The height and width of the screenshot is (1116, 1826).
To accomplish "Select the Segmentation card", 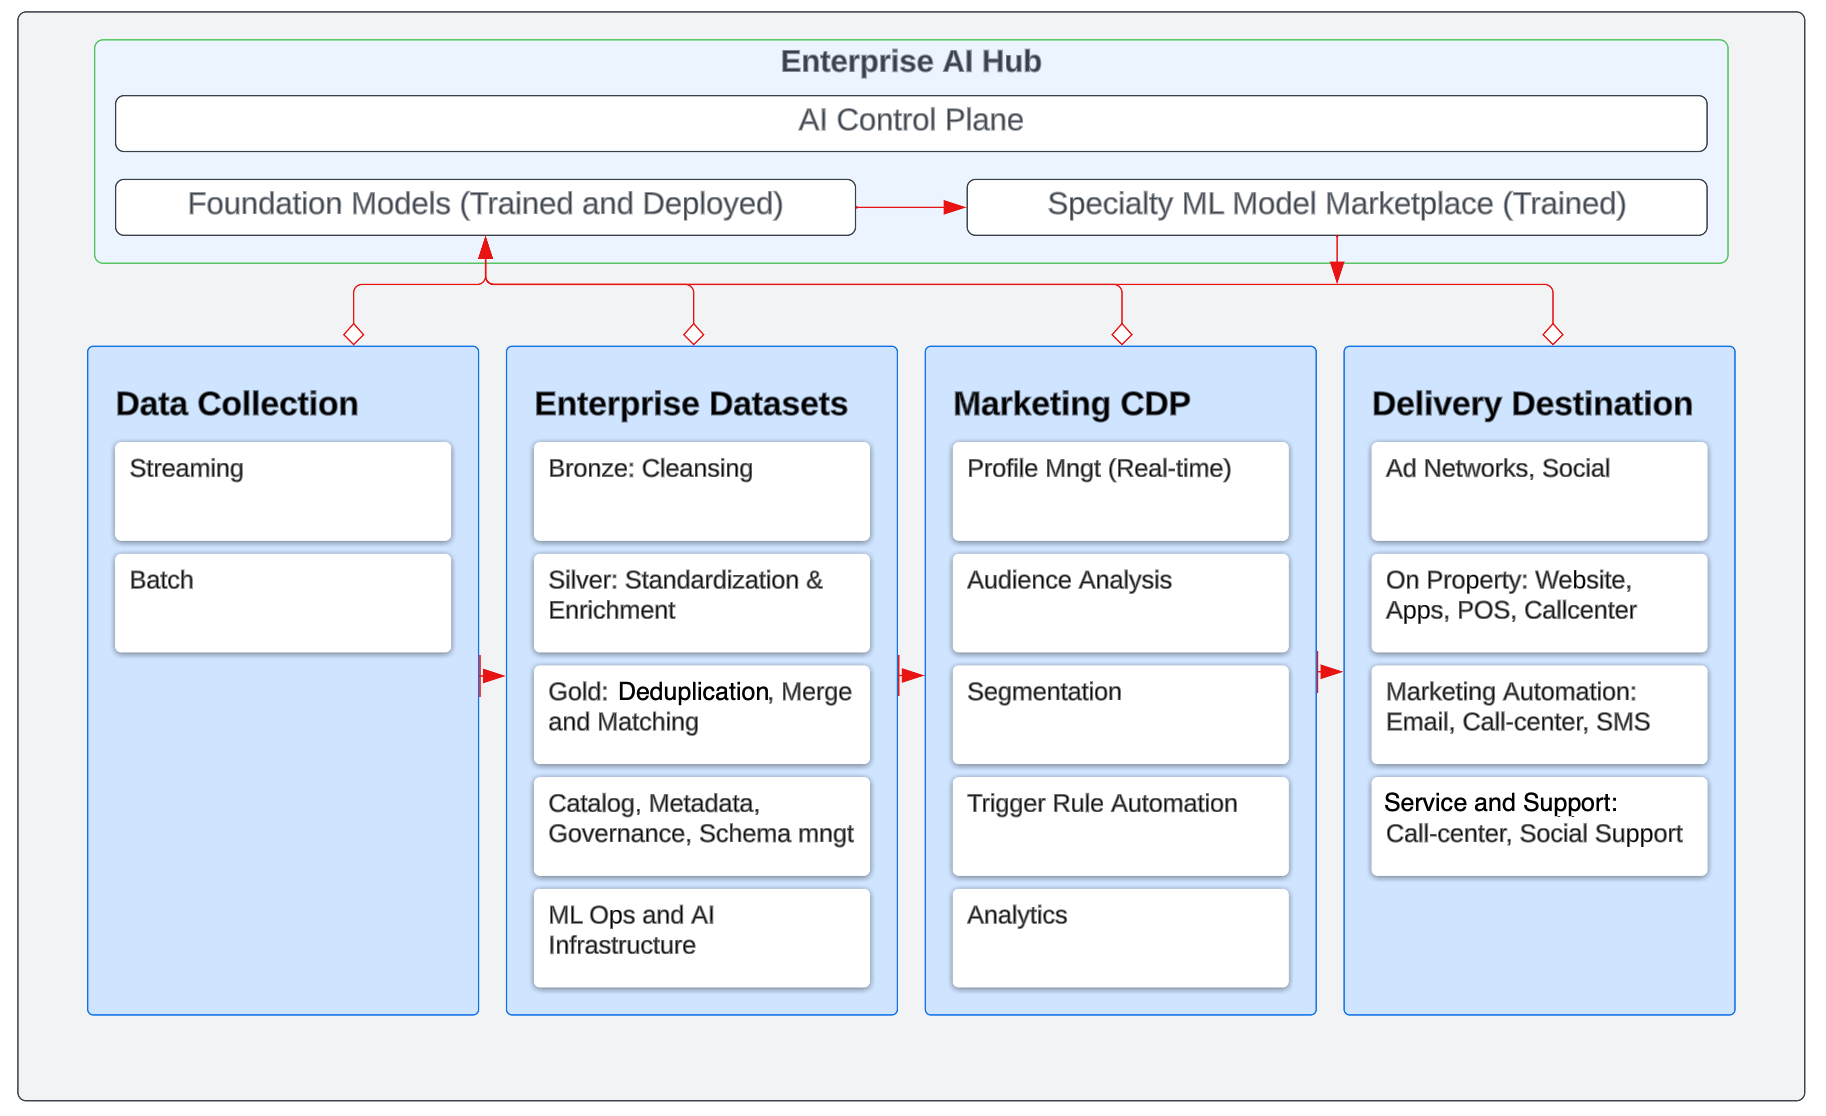I will 1121,715.
